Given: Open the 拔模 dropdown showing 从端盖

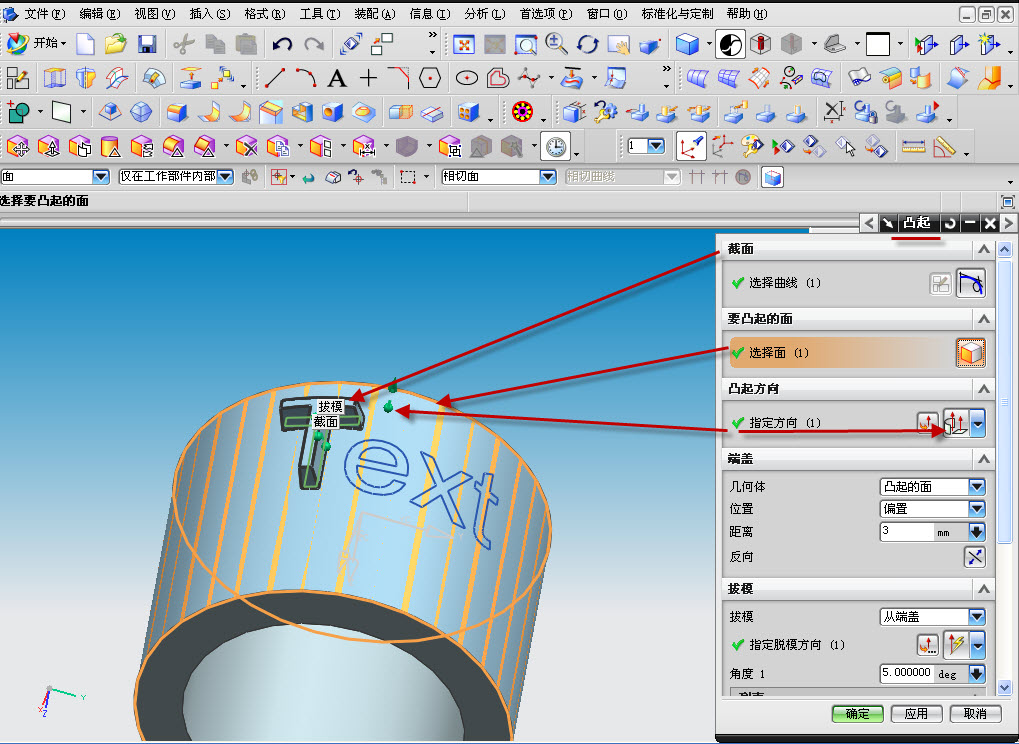Looking at the screenshot, I should pyautogui.click(x=933, y=617).
